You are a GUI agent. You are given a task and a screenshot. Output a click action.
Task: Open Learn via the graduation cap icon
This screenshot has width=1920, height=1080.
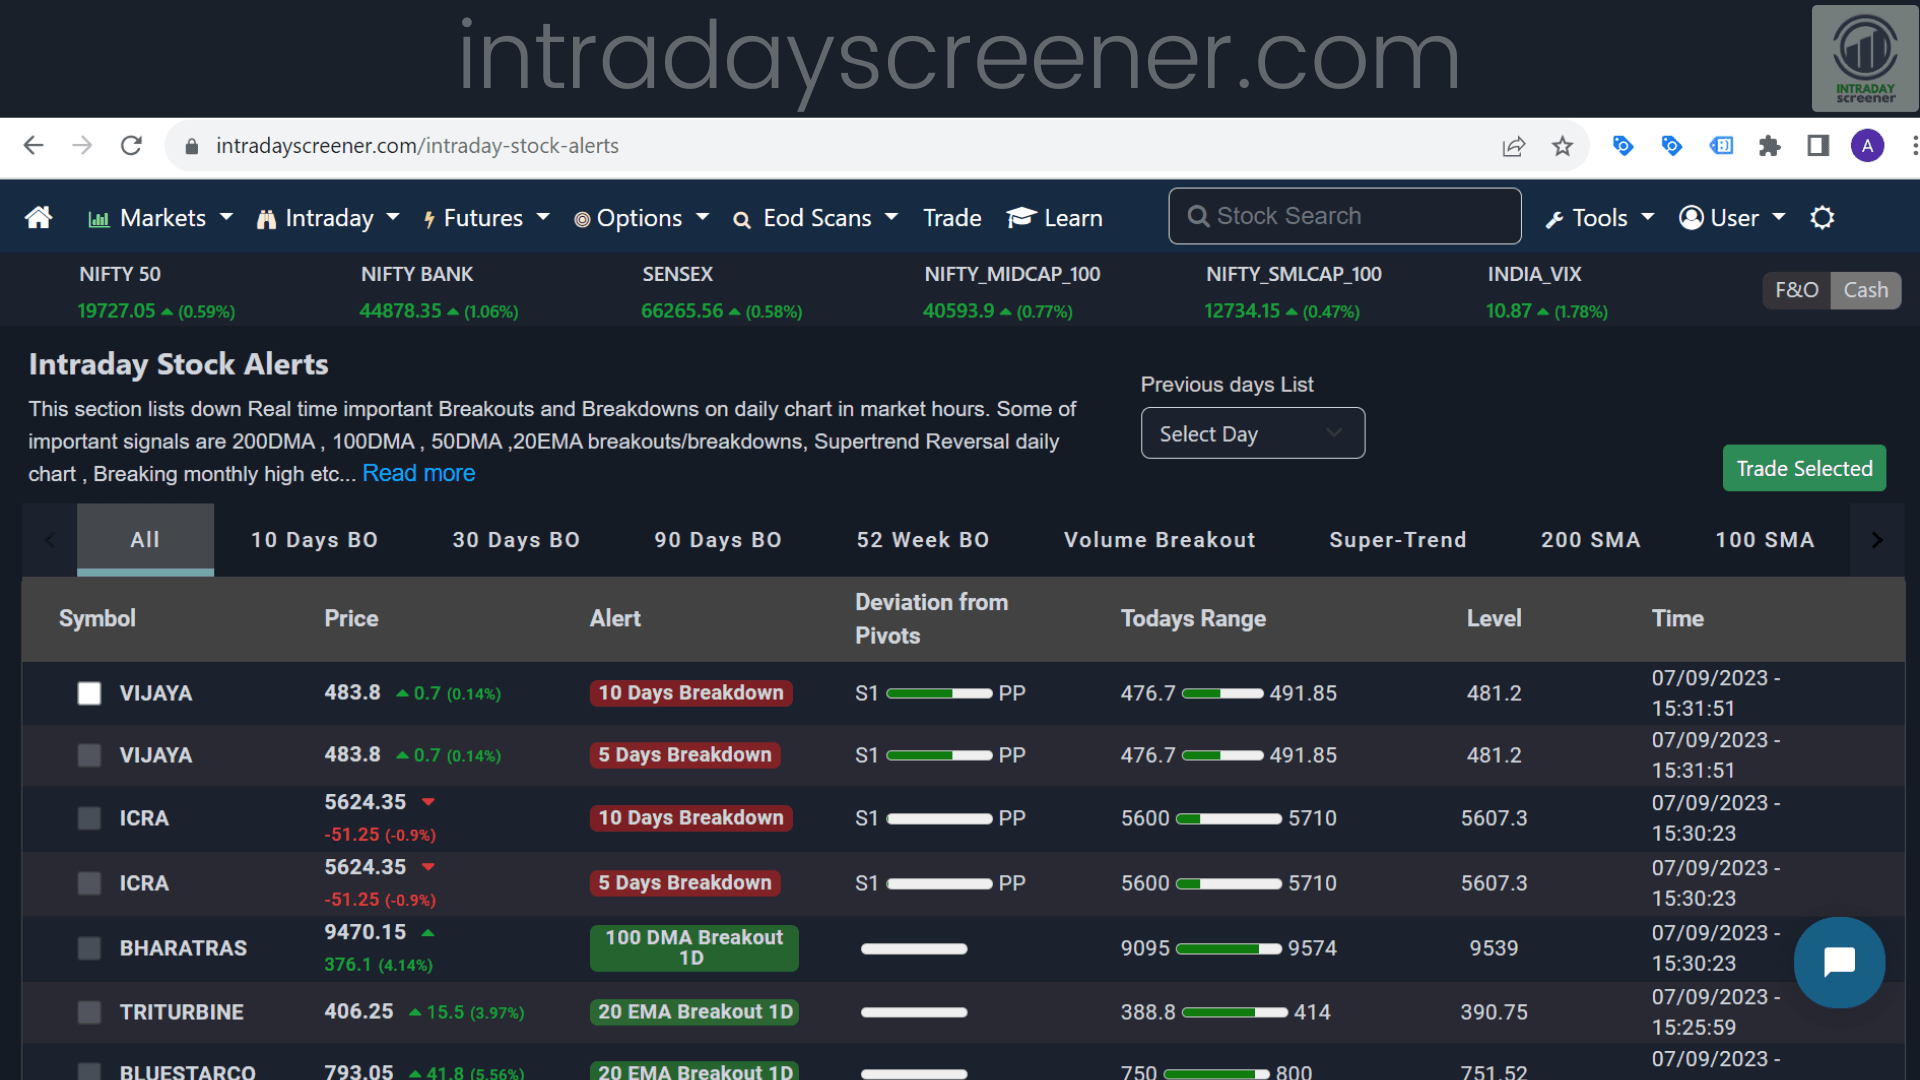pyautogui.click(x=1020, y=217)
